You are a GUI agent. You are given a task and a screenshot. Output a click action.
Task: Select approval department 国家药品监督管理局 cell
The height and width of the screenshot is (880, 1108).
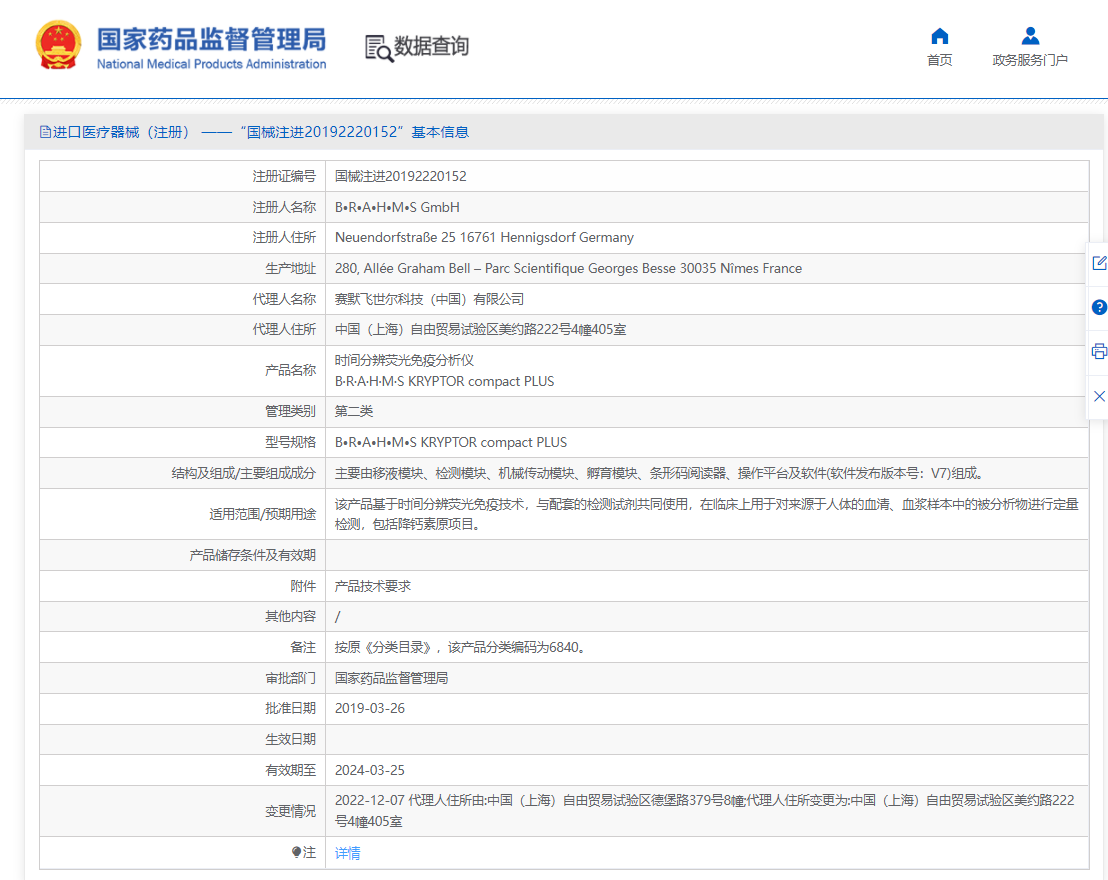[x=391, y=679]
